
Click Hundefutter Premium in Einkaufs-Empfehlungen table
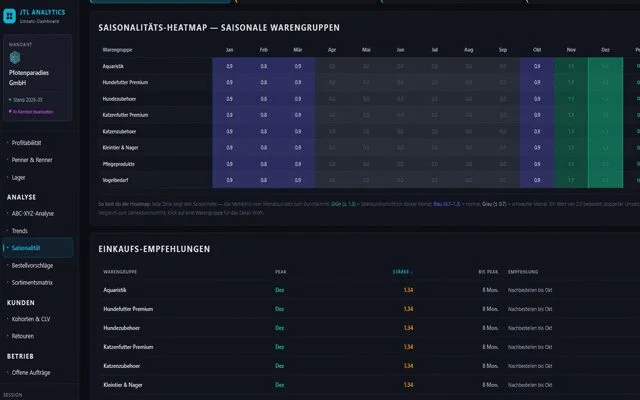(x=128, y=309)
